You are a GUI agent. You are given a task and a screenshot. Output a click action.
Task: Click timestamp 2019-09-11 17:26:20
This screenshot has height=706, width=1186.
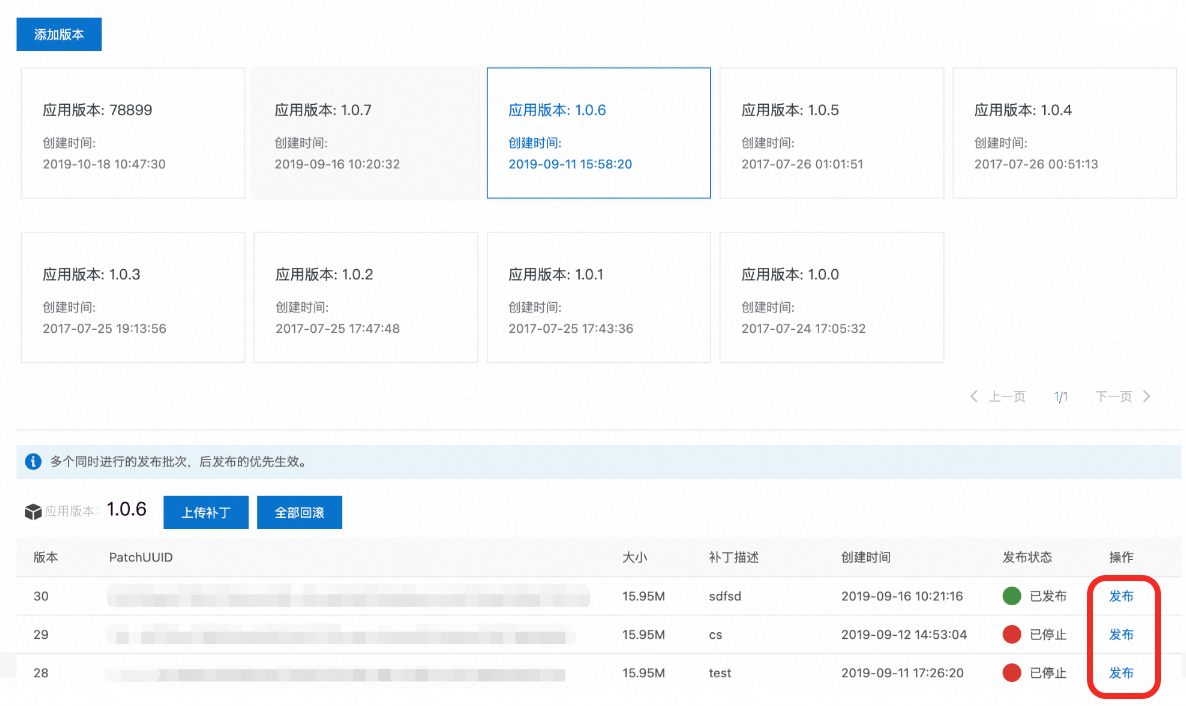point(902,673)
